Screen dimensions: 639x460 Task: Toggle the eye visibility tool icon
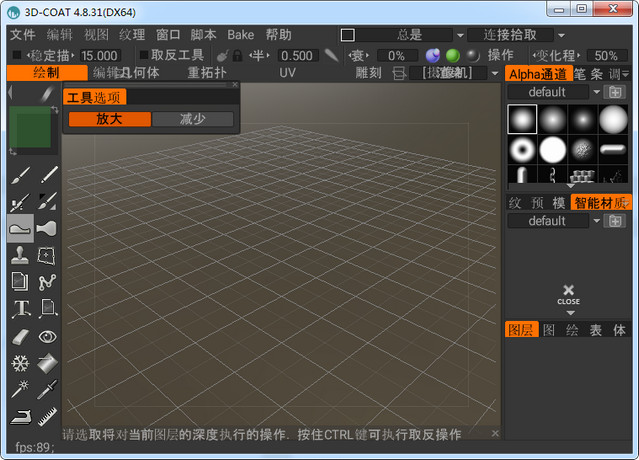[47, 337]
